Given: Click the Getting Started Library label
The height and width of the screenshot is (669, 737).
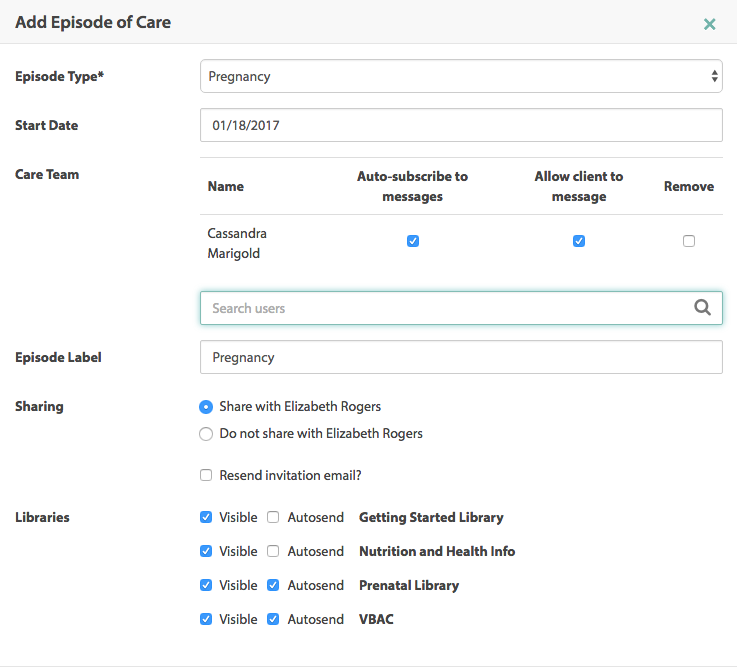Looking at the screenshot, I should click(431, 517).
